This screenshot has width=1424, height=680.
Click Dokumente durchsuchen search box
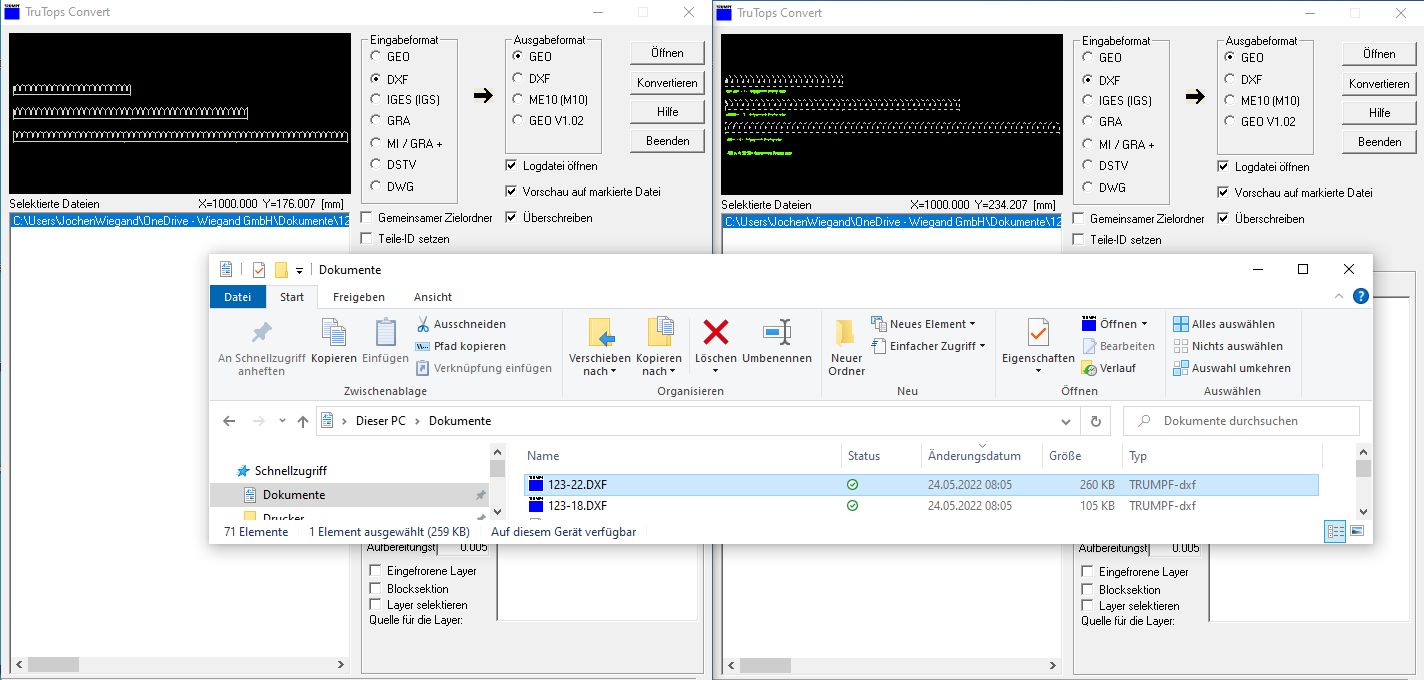(1241, 421)
